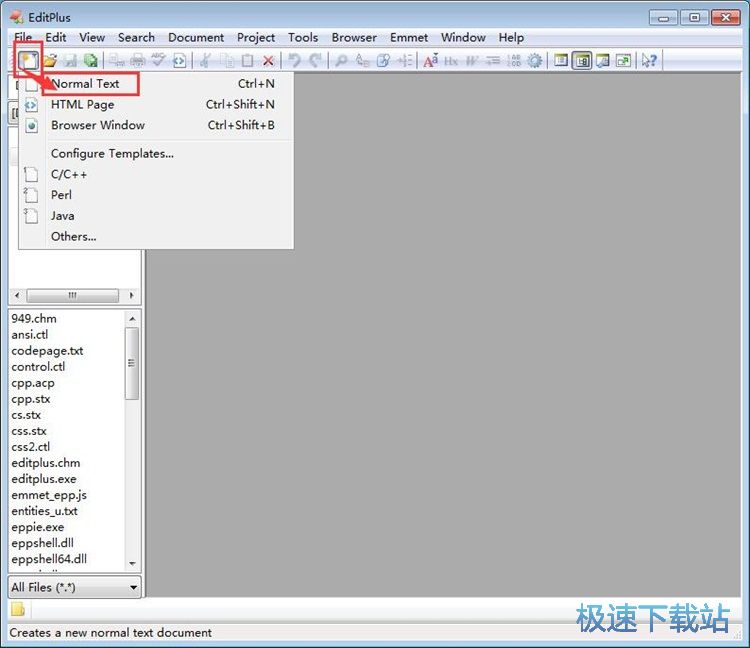Run the ABC spell check icon
The image size is (750, 648).
[x=158, y=61]
